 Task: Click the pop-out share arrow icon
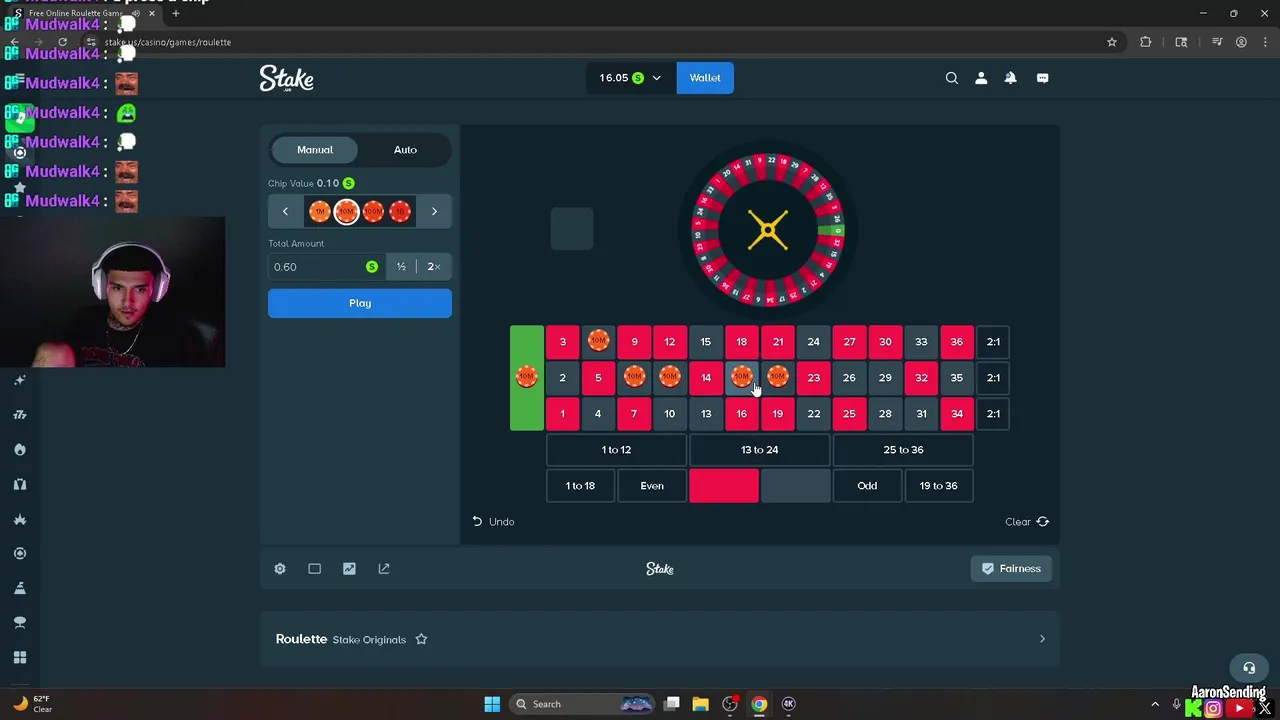click(x=384, y=569)
